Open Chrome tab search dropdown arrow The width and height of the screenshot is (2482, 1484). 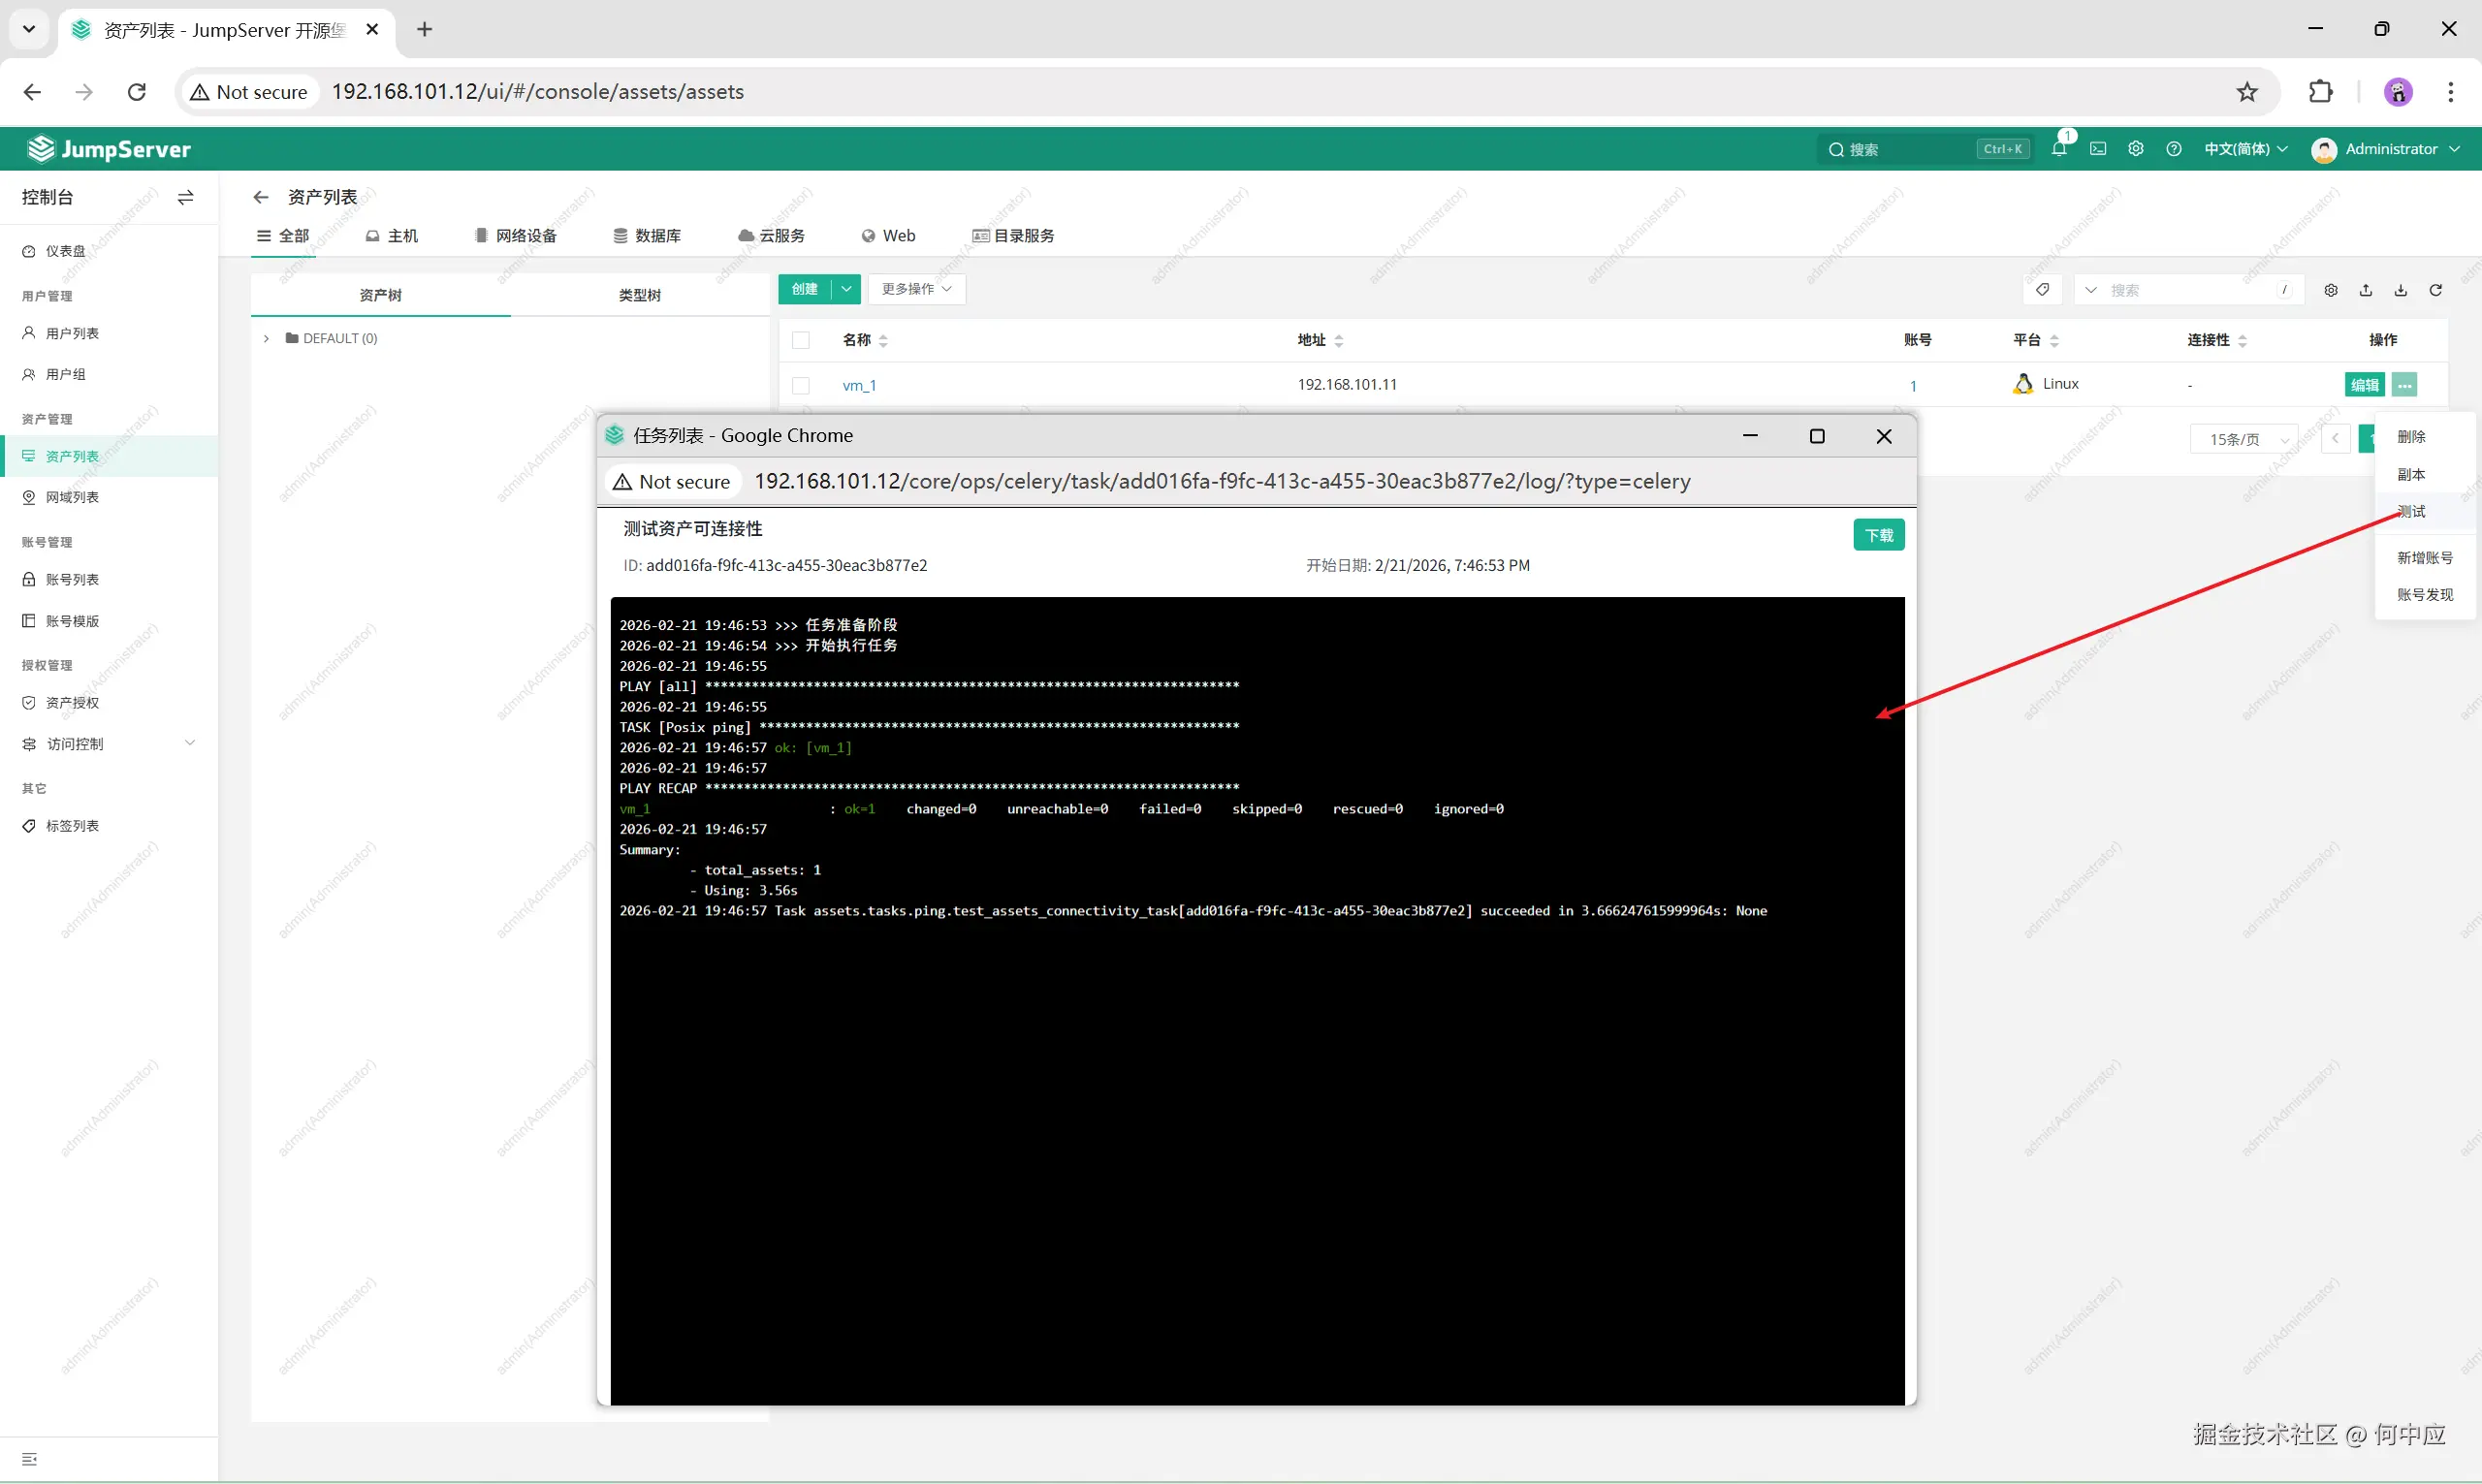point(29,30)
